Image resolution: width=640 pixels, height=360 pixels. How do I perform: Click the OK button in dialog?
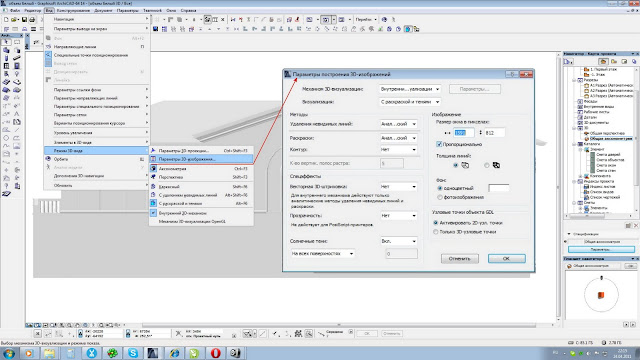point(507,258)
